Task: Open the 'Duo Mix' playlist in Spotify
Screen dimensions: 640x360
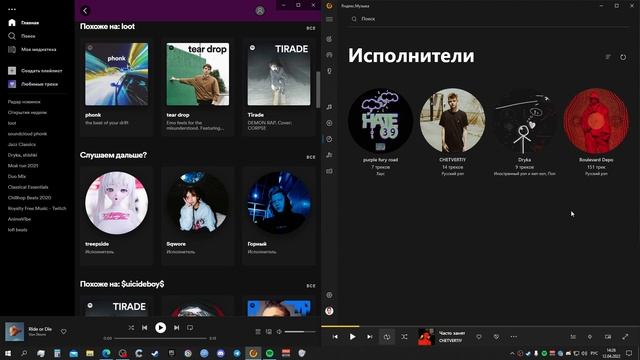Action: pyautogui.click(x=17, y=176)
